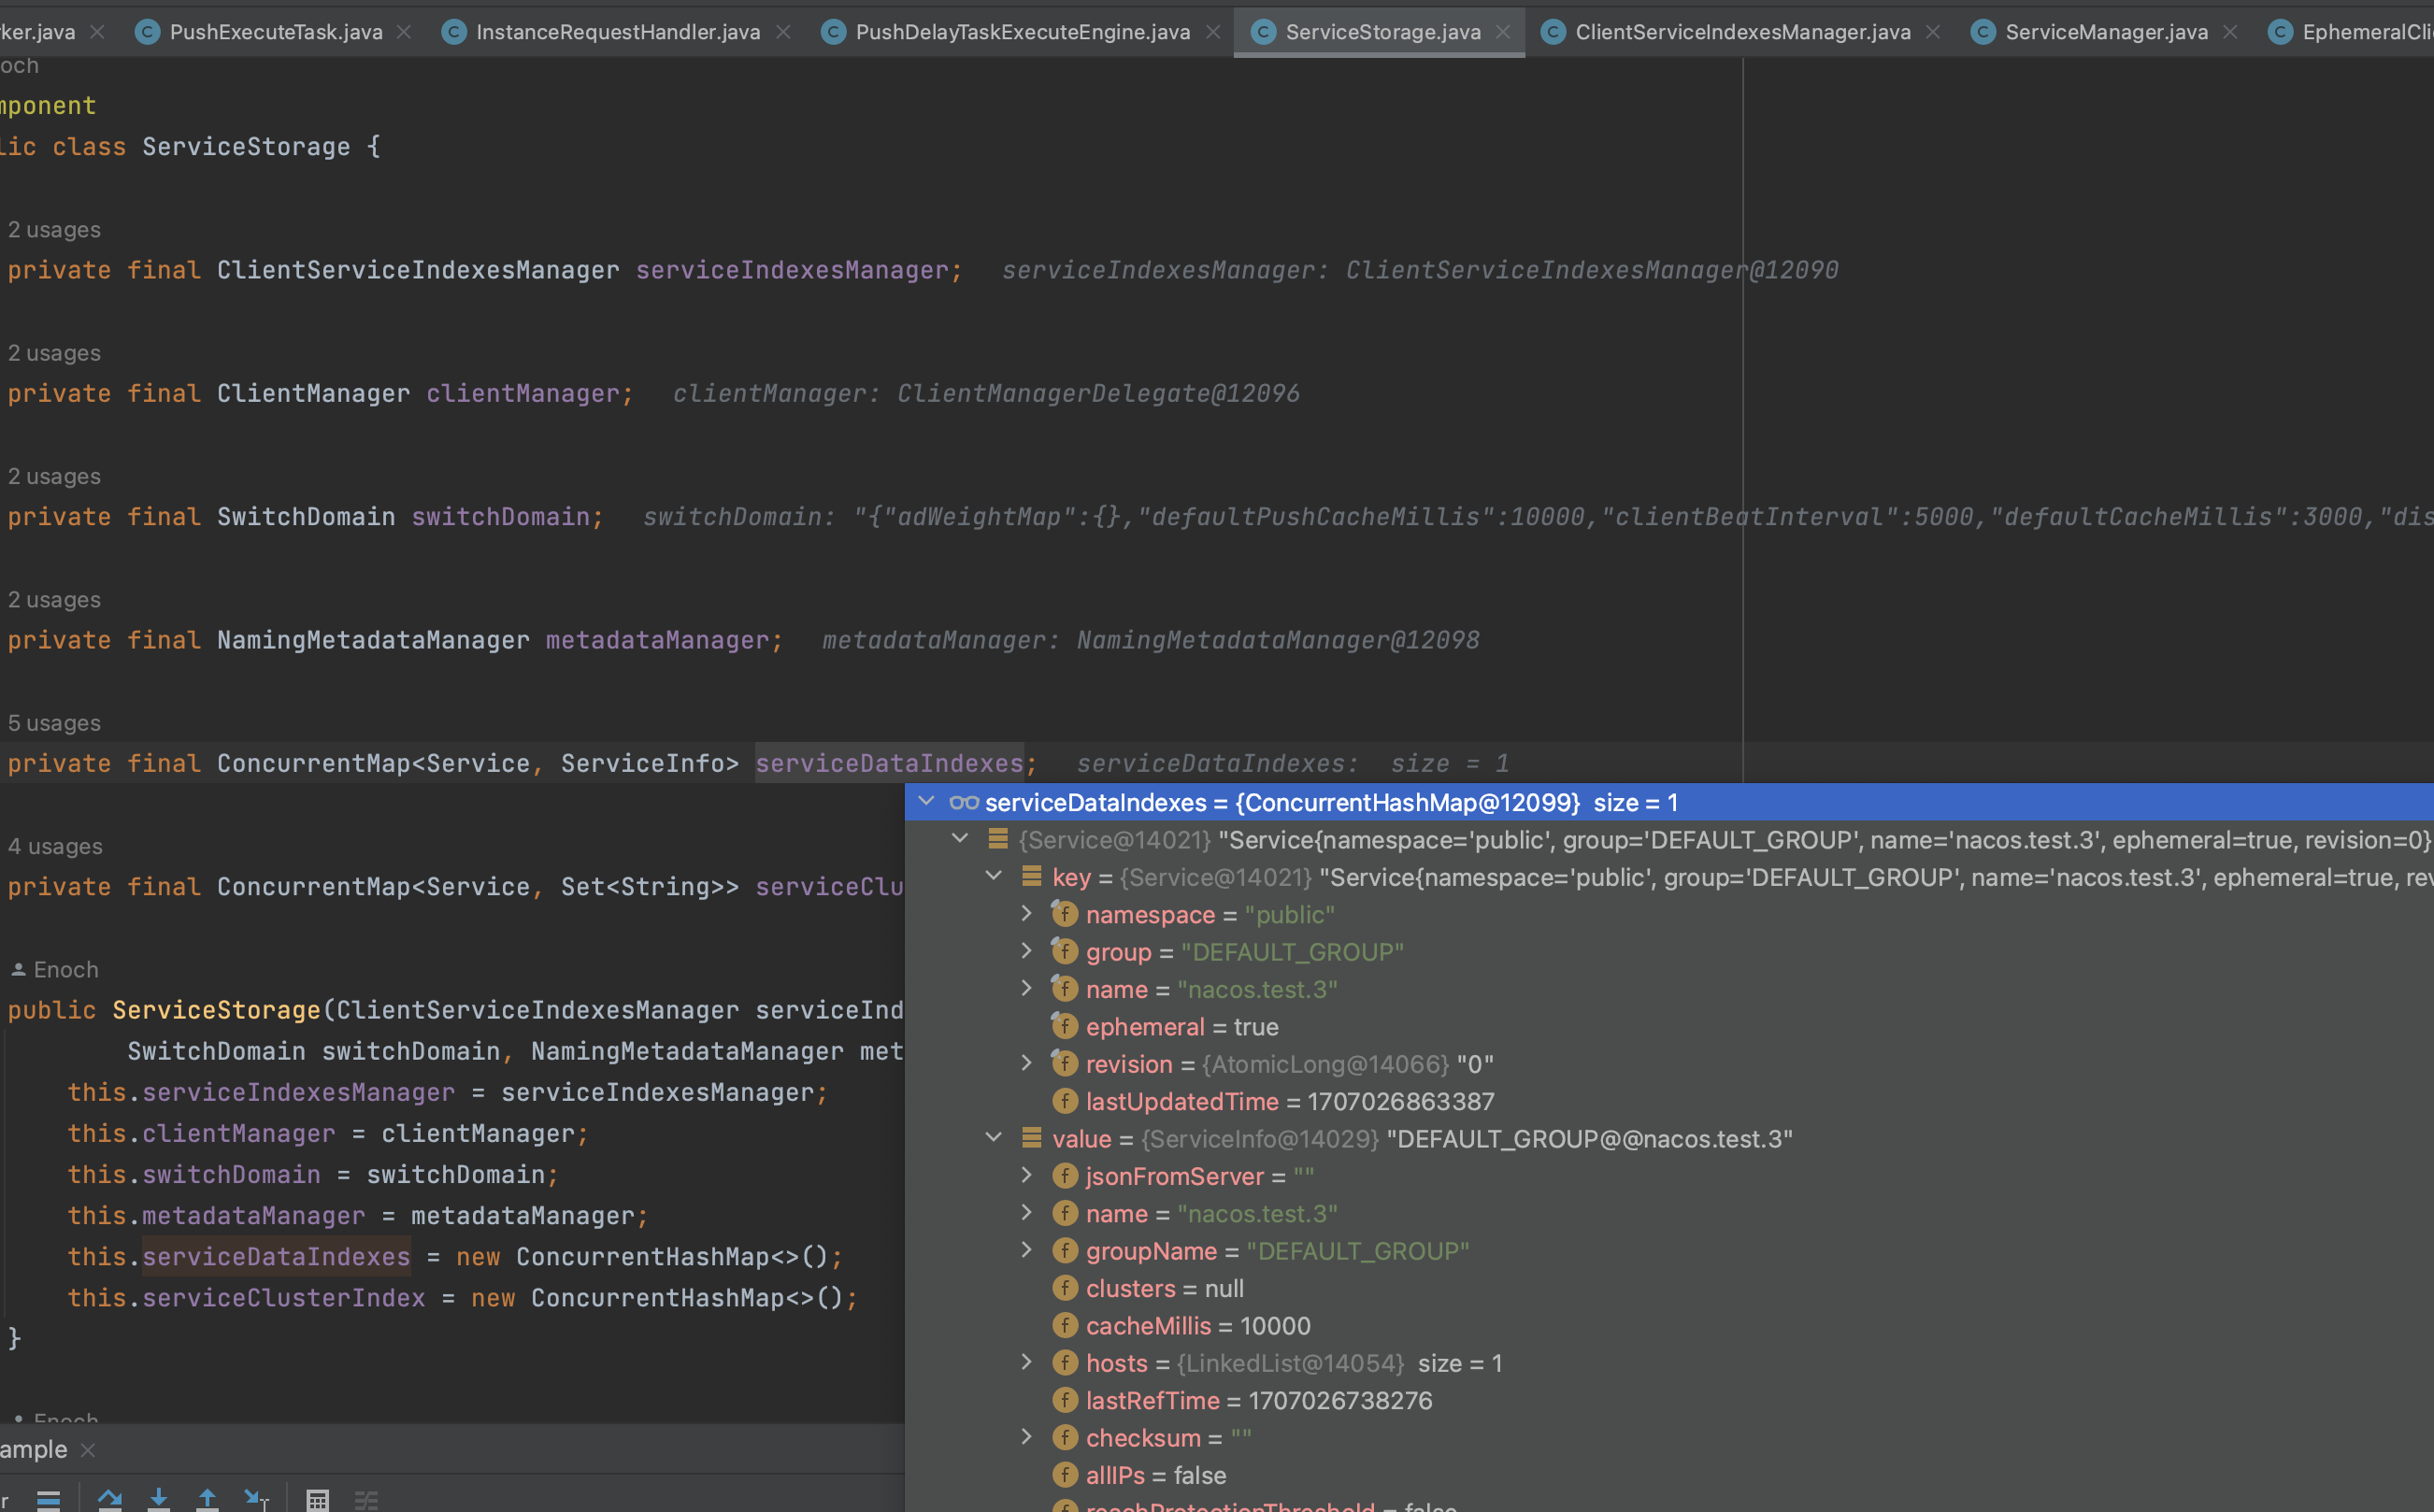This screenshot has width=2434, height=1512.
Task: Collapse the {Service@14021} map entry node
Action: click(x=960, y=839)
